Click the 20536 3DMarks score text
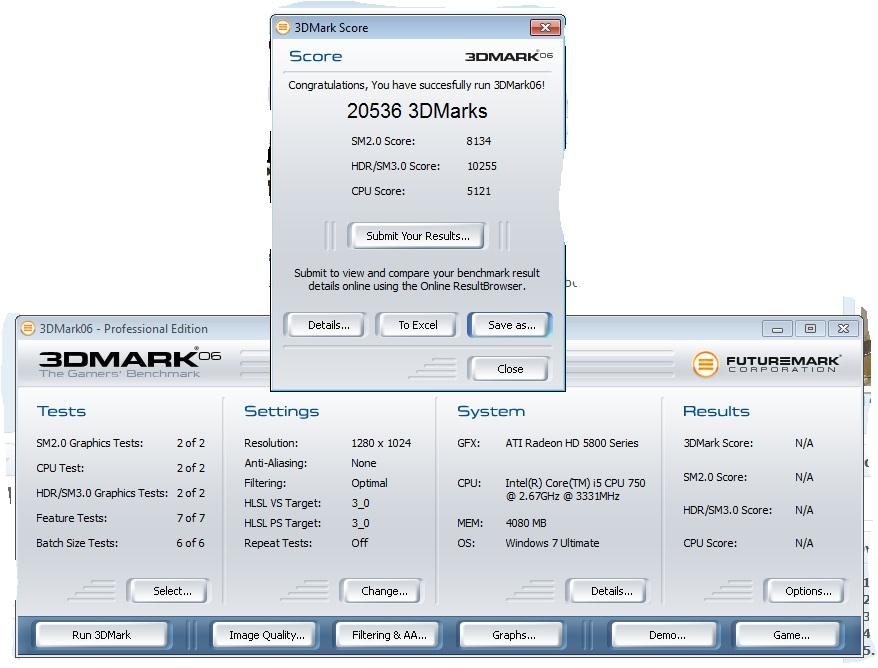 [417, 111]
